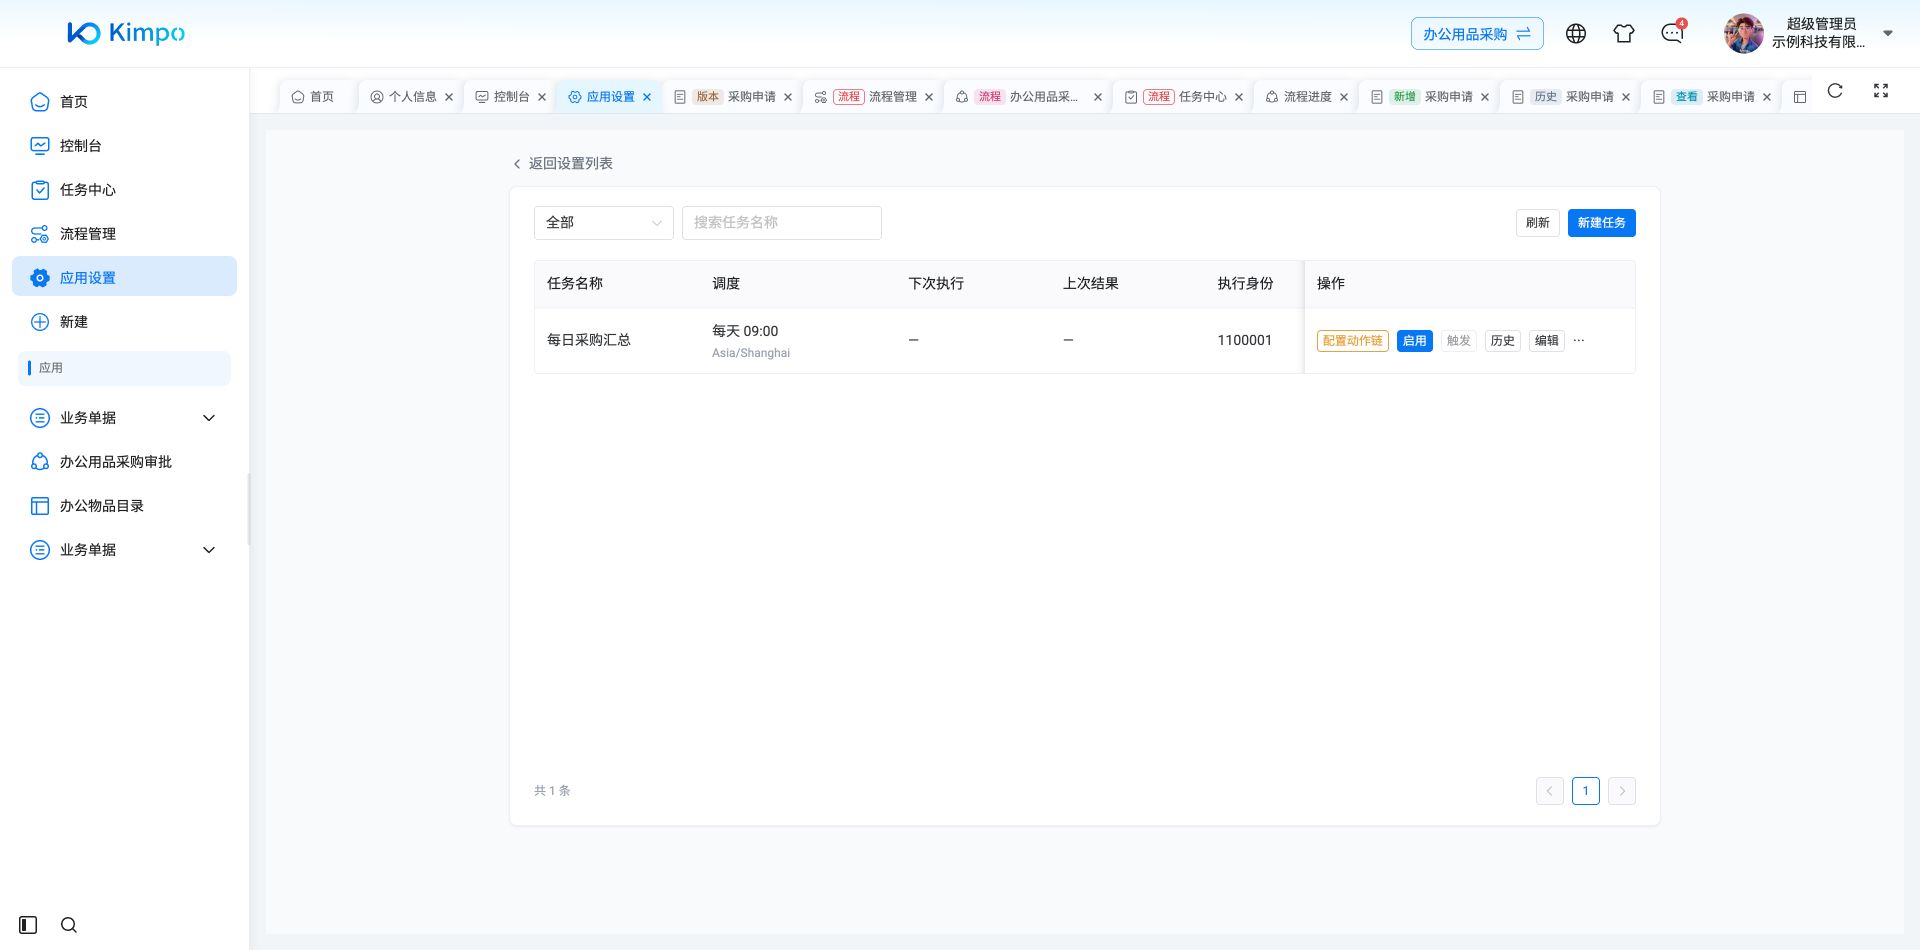Viewport: 1920px width, 950px height.
Task: Close the 流程进度 tab
Action: 1344,97
